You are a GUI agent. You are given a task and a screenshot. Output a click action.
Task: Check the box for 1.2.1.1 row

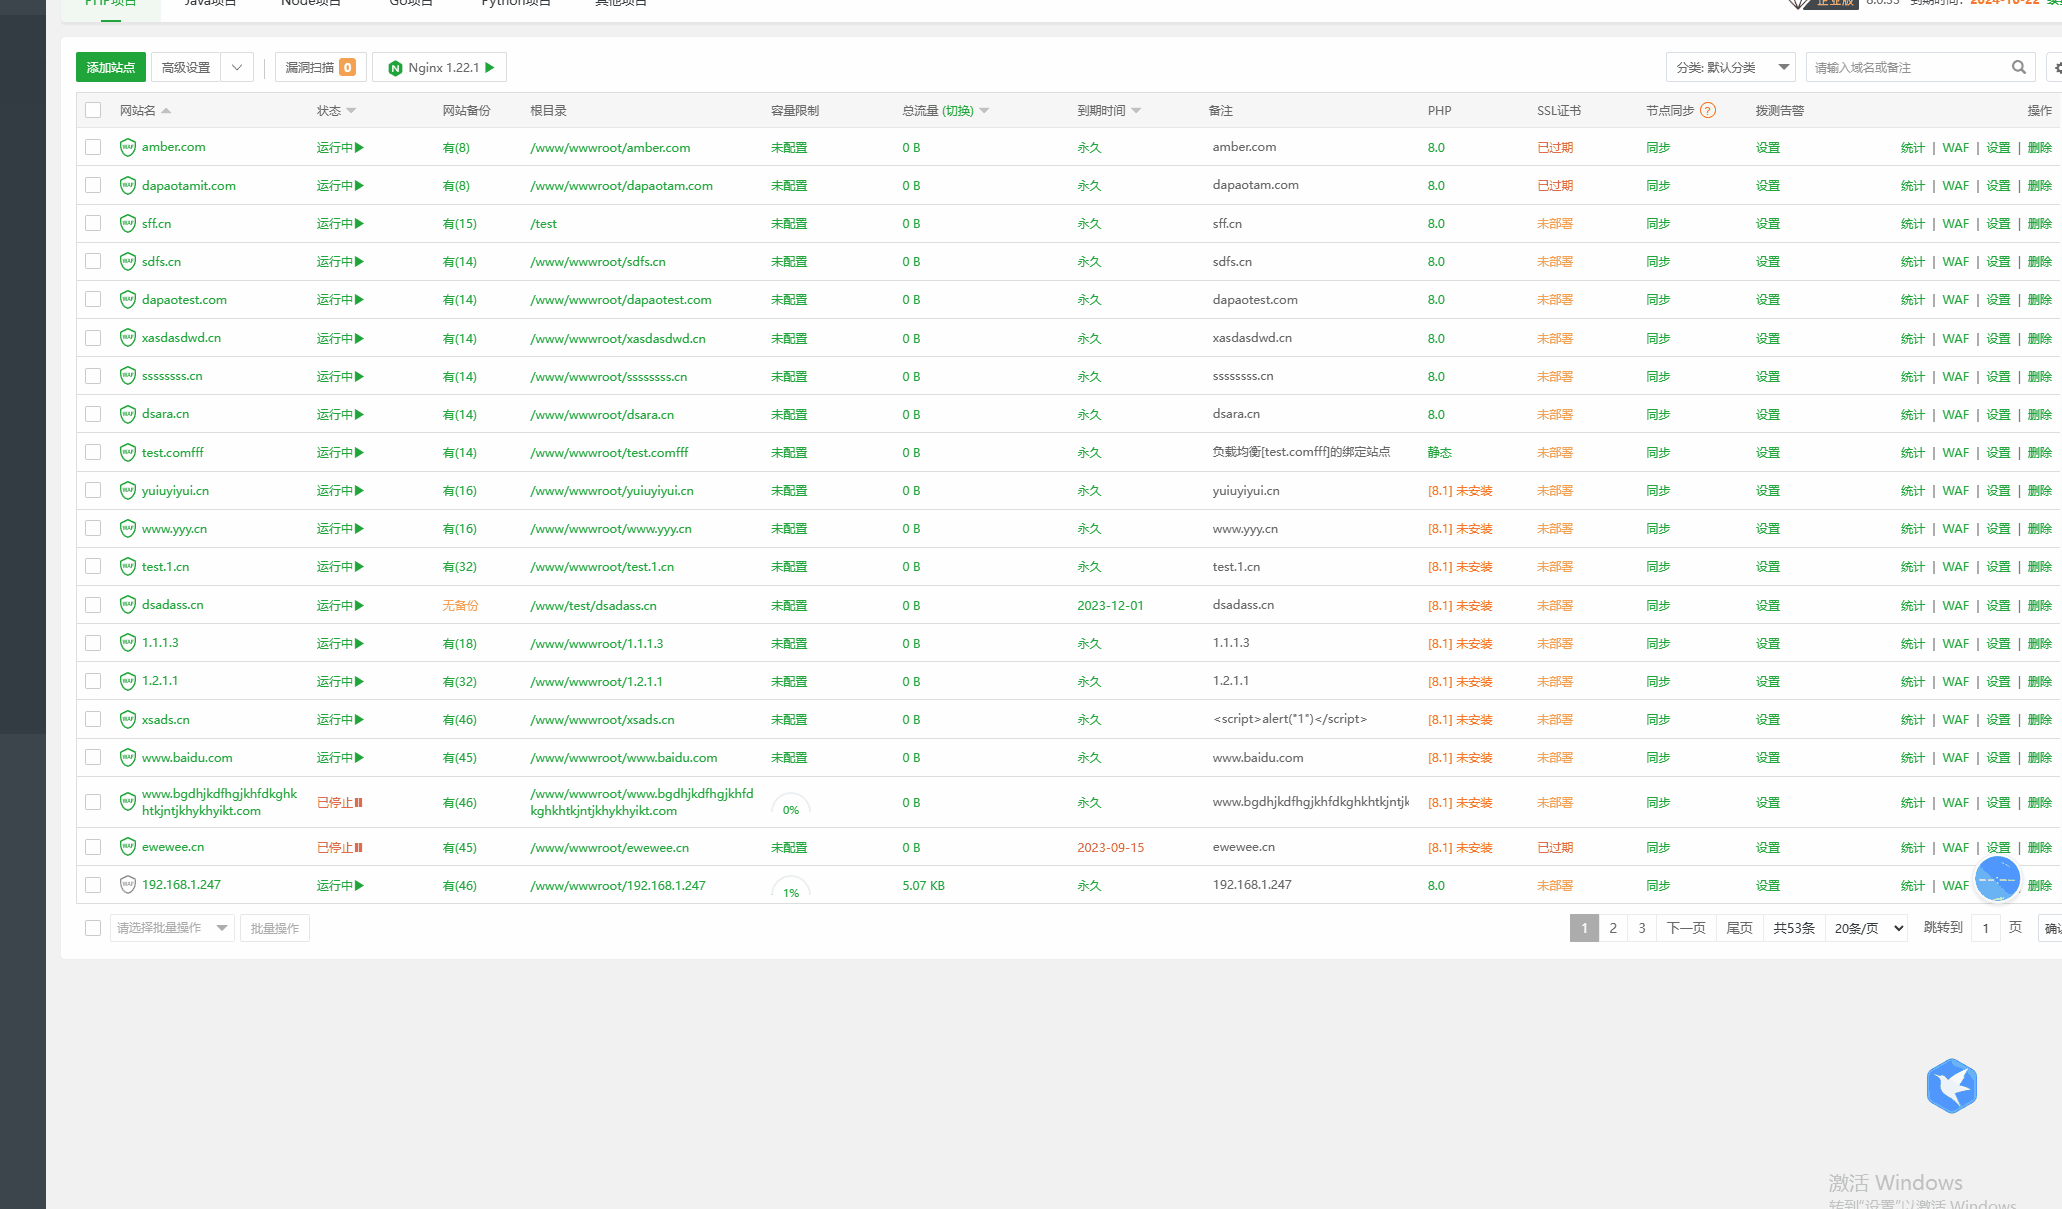coord(93,681)
